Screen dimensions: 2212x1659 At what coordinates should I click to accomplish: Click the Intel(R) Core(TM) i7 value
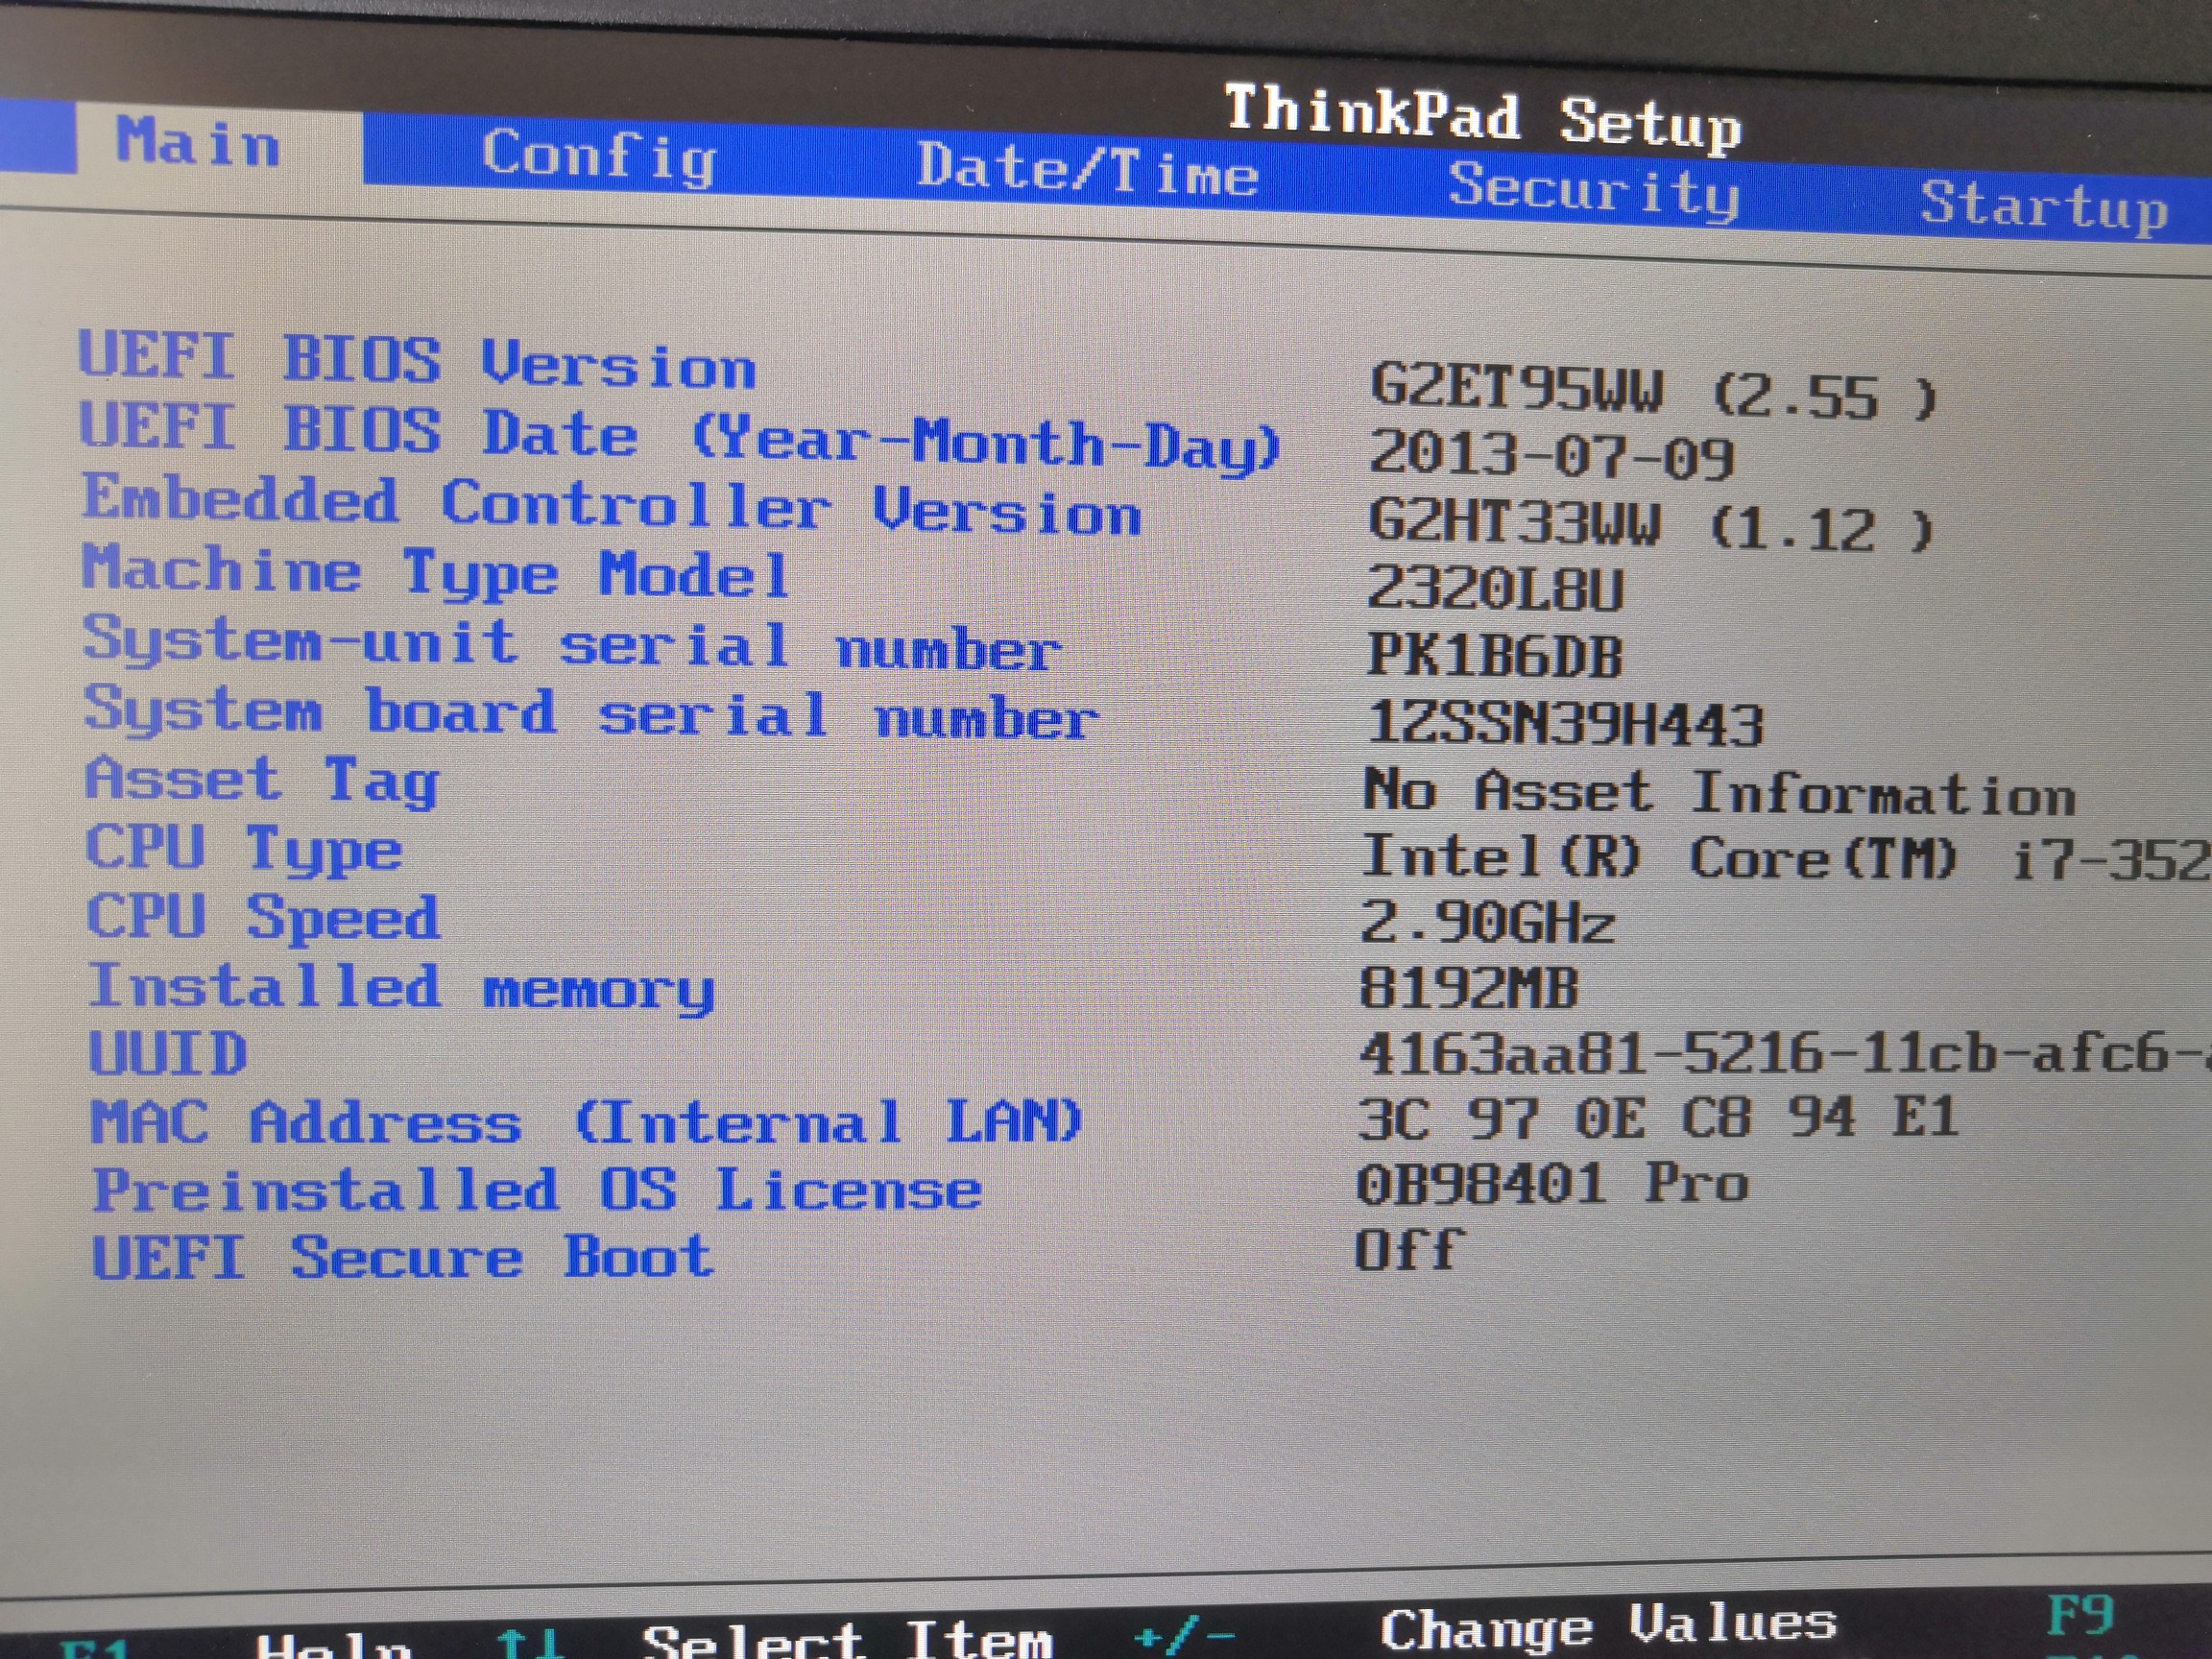coord(1786,858)
